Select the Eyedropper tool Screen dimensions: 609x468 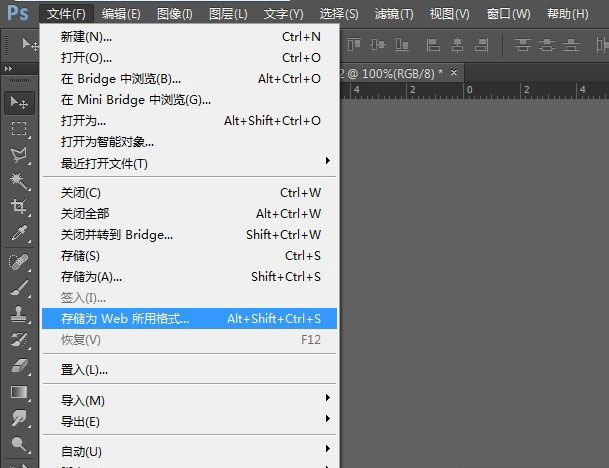click(19, 233)
